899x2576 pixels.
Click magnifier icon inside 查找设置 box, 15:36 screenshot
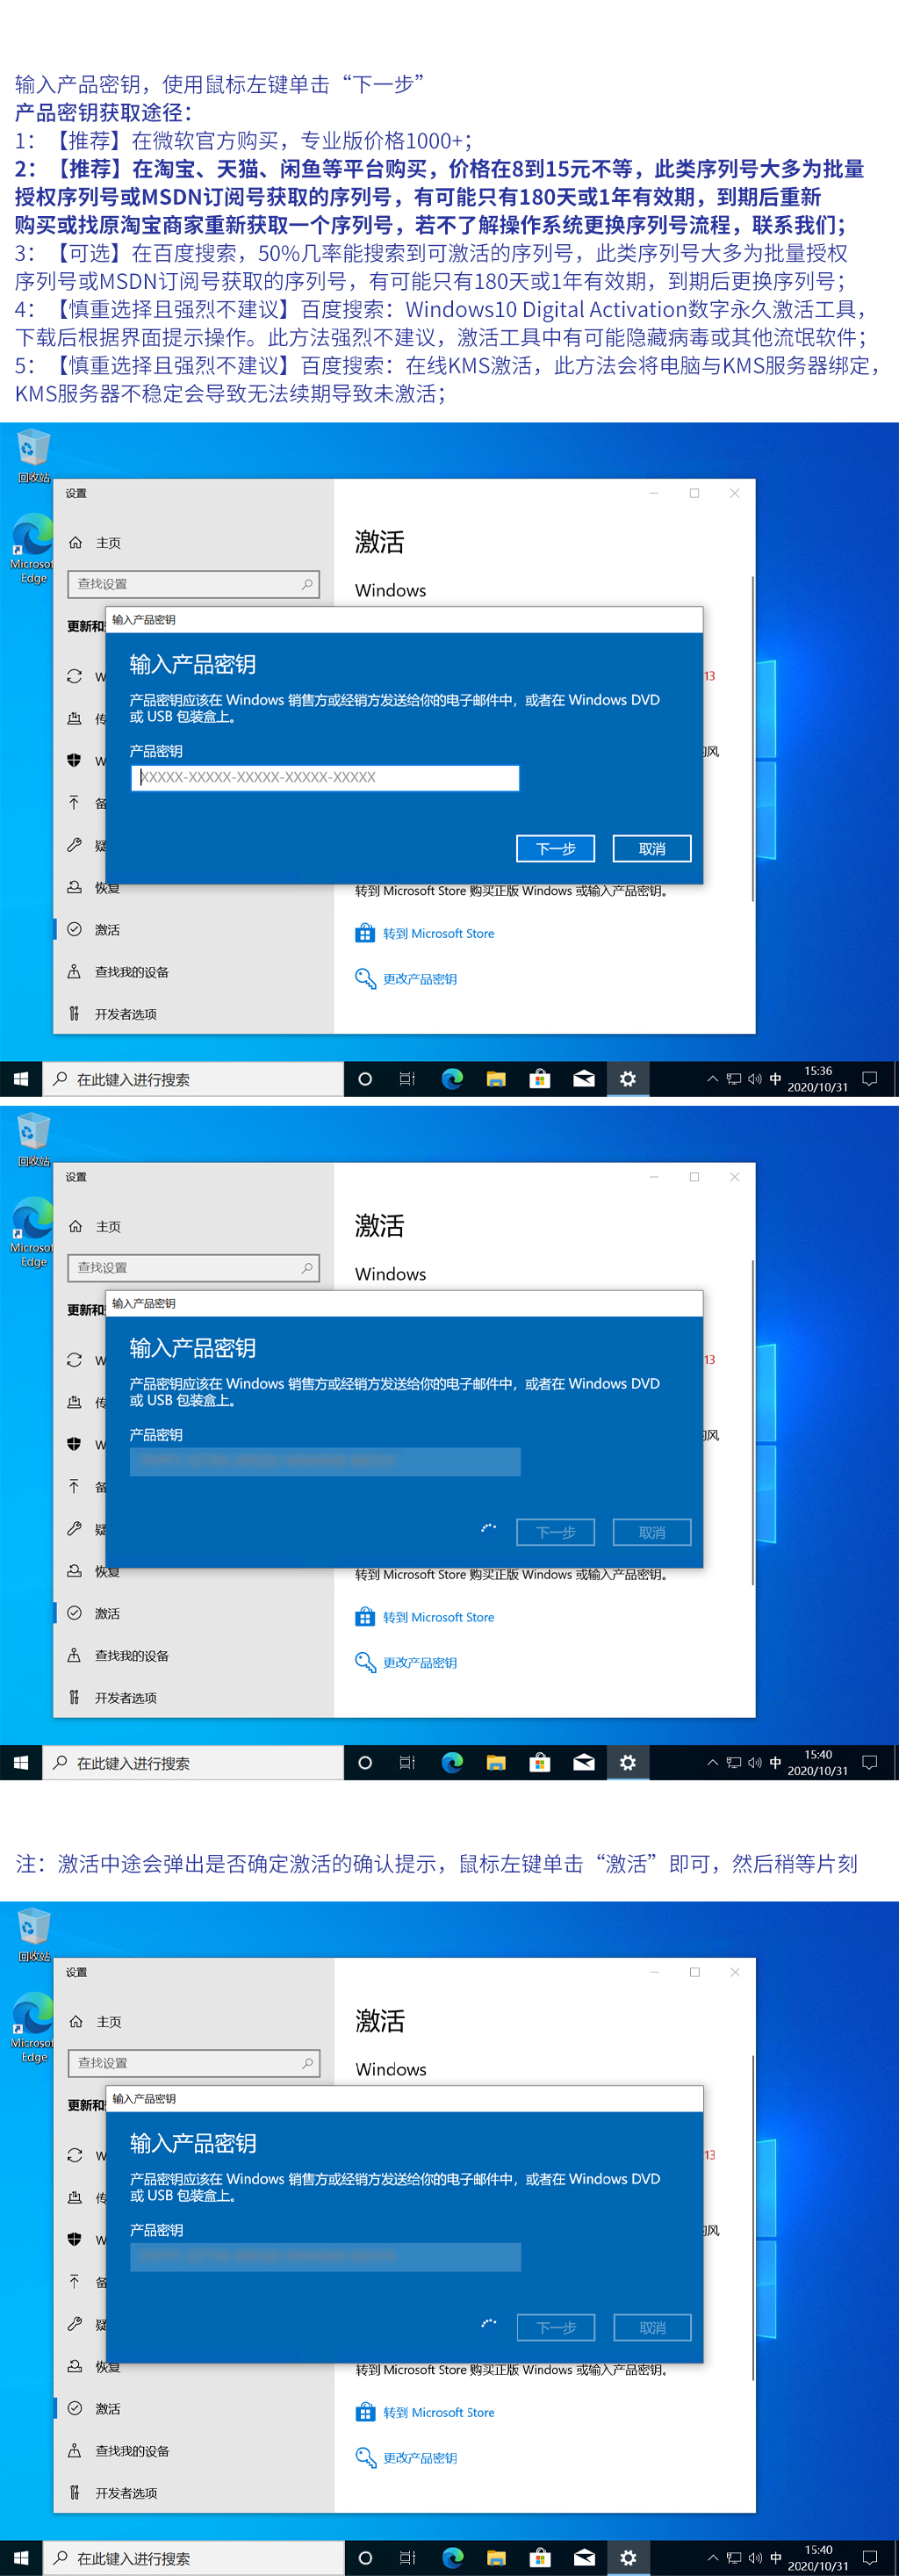coord(307,584)
